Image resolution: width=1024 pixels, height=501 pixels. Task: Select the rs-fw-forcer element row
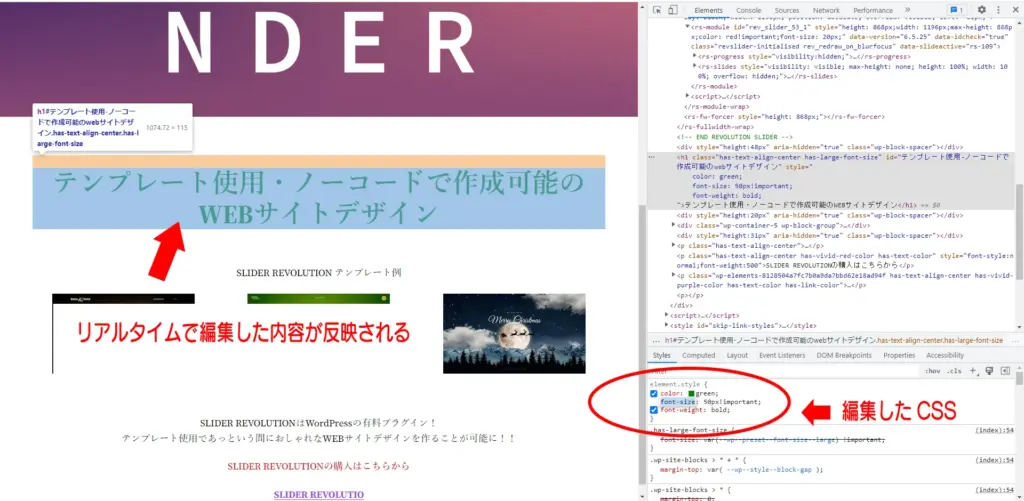click(784, 116)
